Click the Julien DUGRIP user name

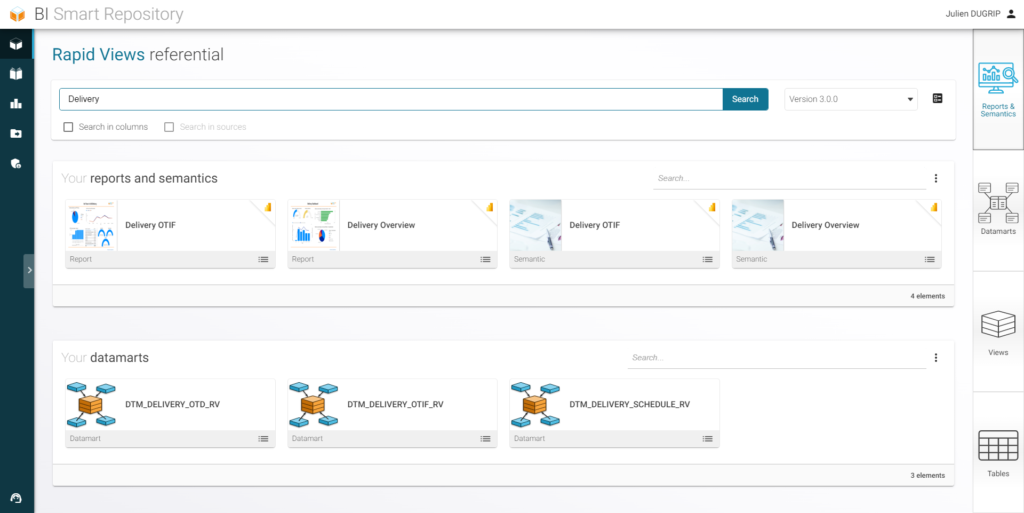[x=974, y=14]
